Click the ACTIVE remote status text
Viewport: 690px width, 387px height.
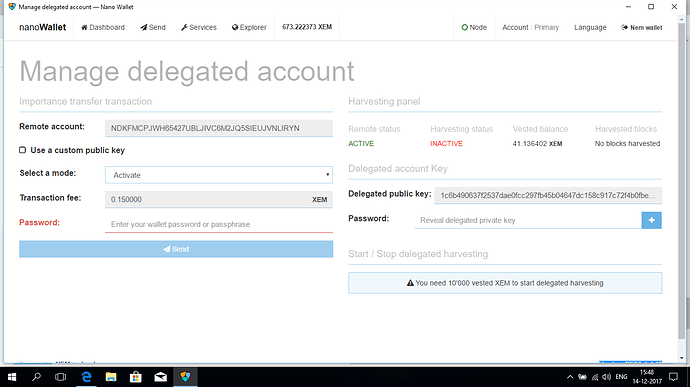click(361, 144)
